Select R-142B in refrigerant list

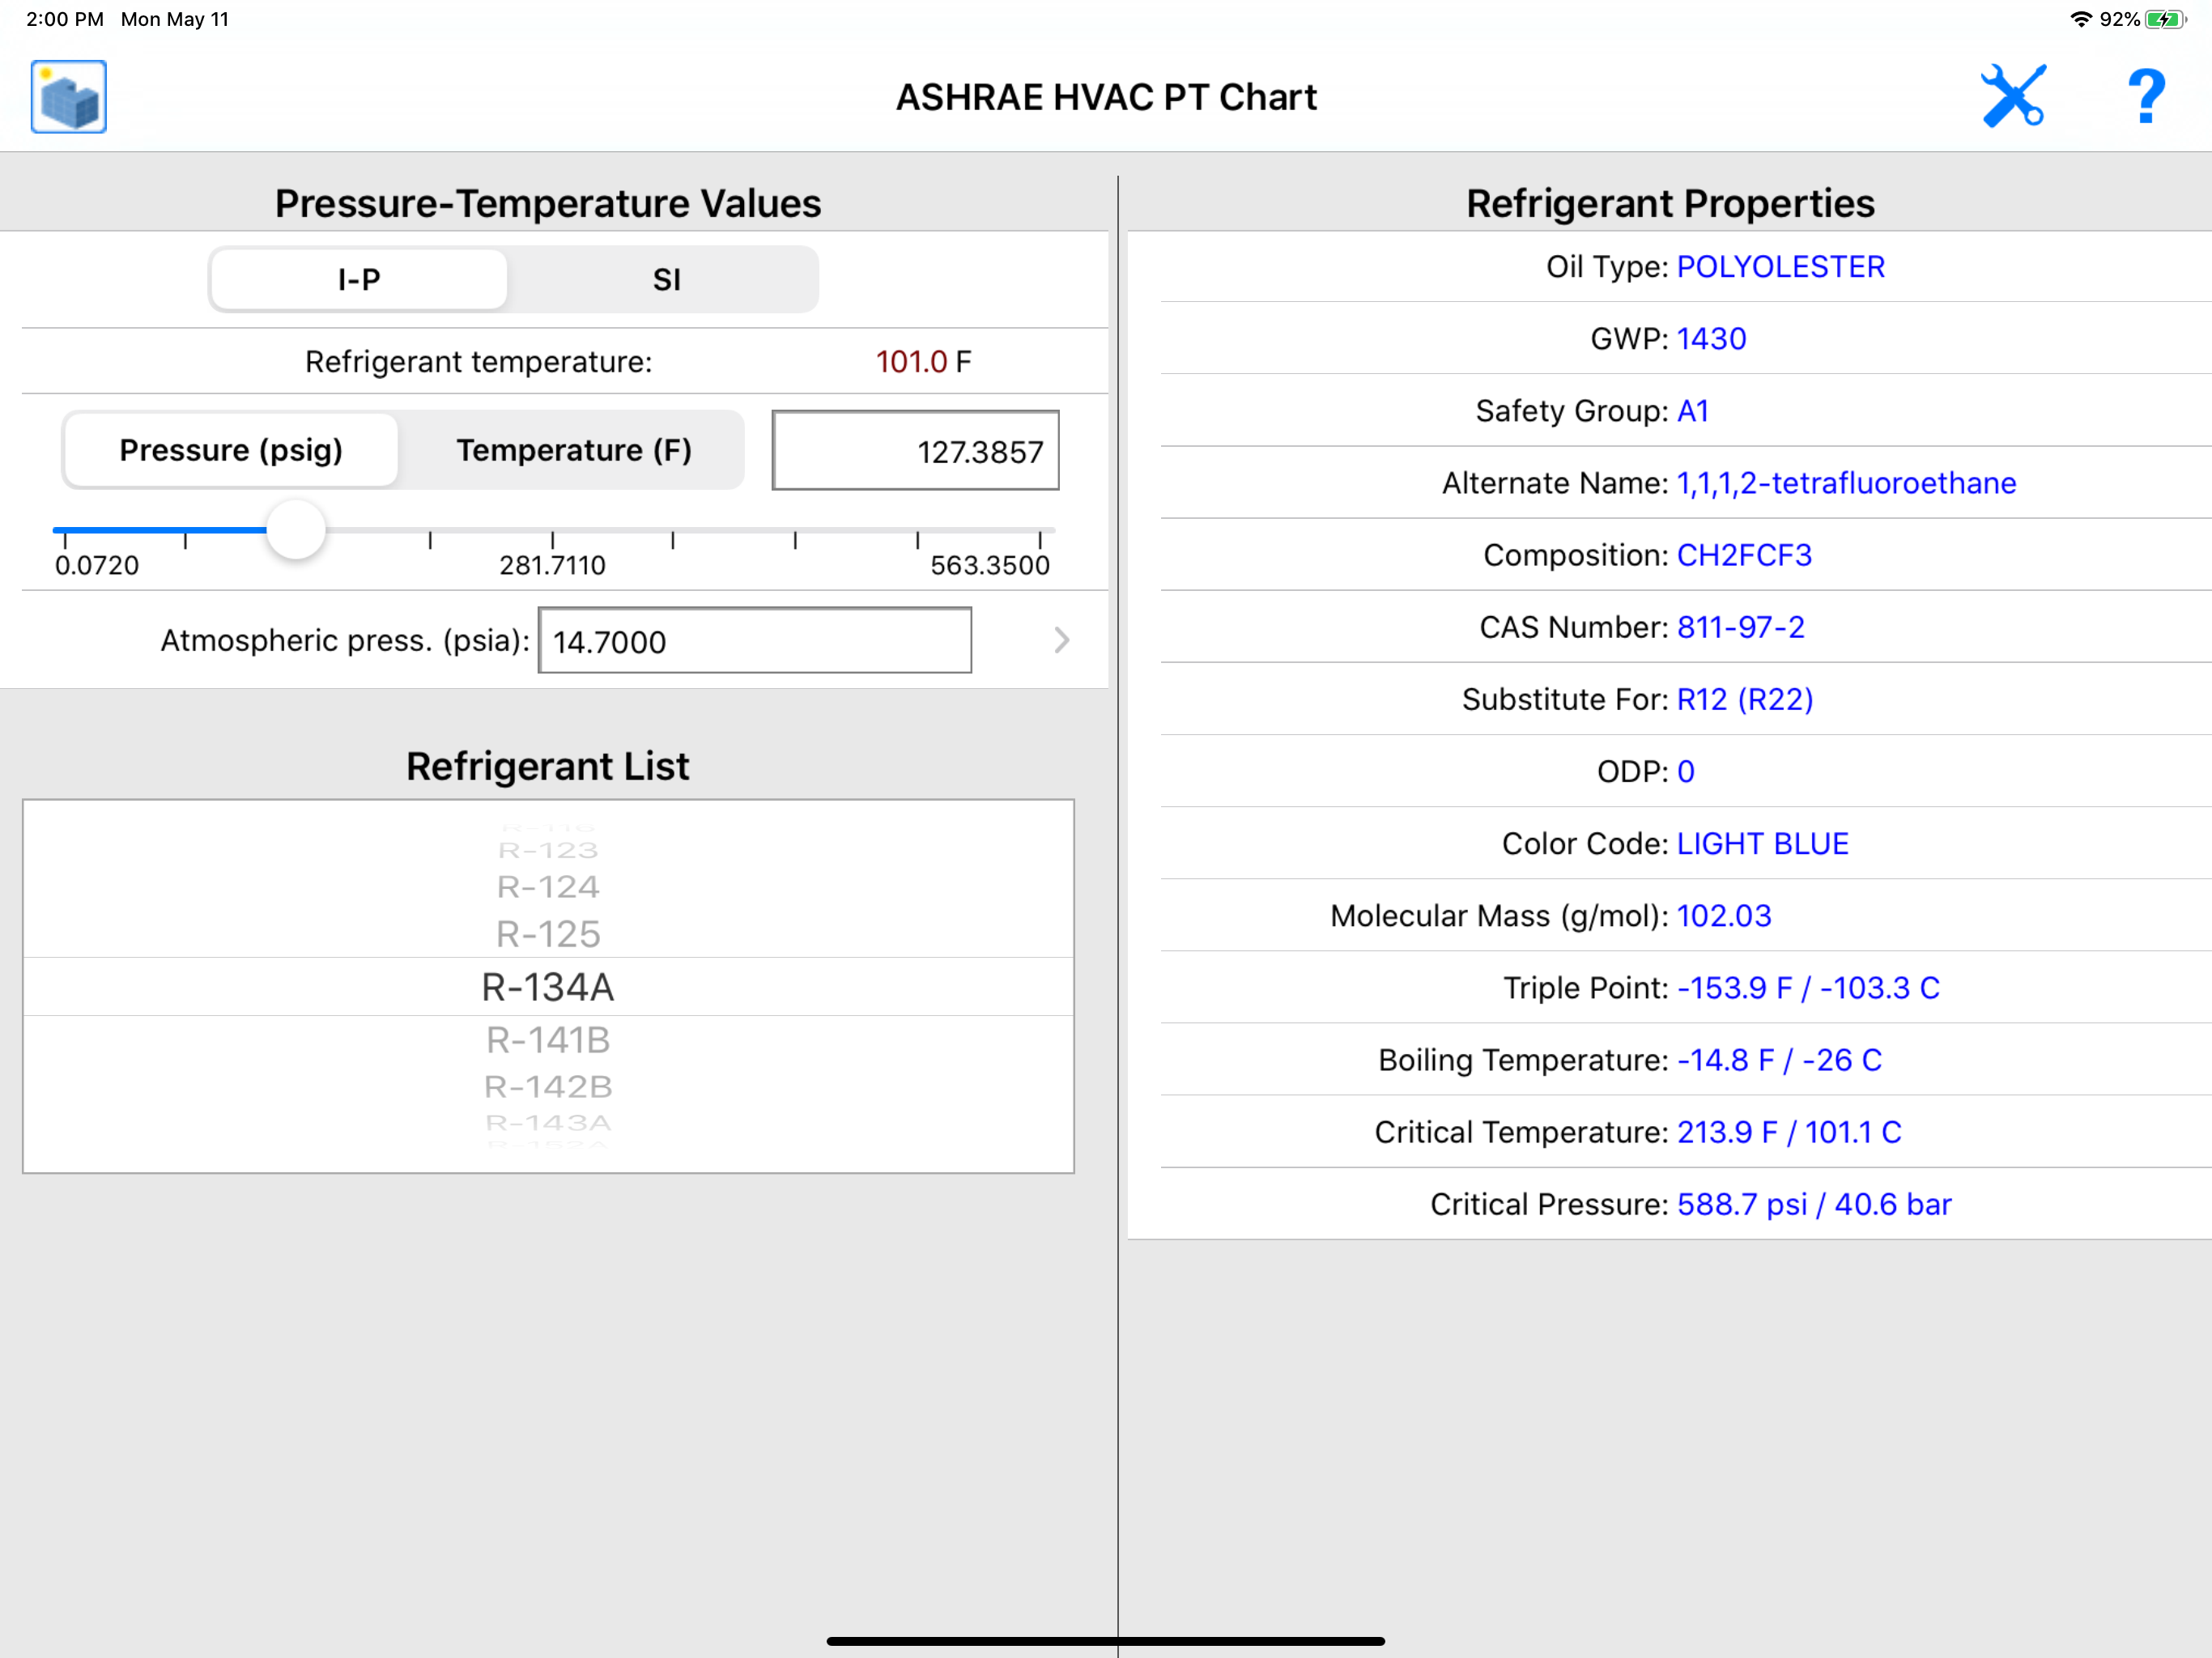pos(548,1086)
